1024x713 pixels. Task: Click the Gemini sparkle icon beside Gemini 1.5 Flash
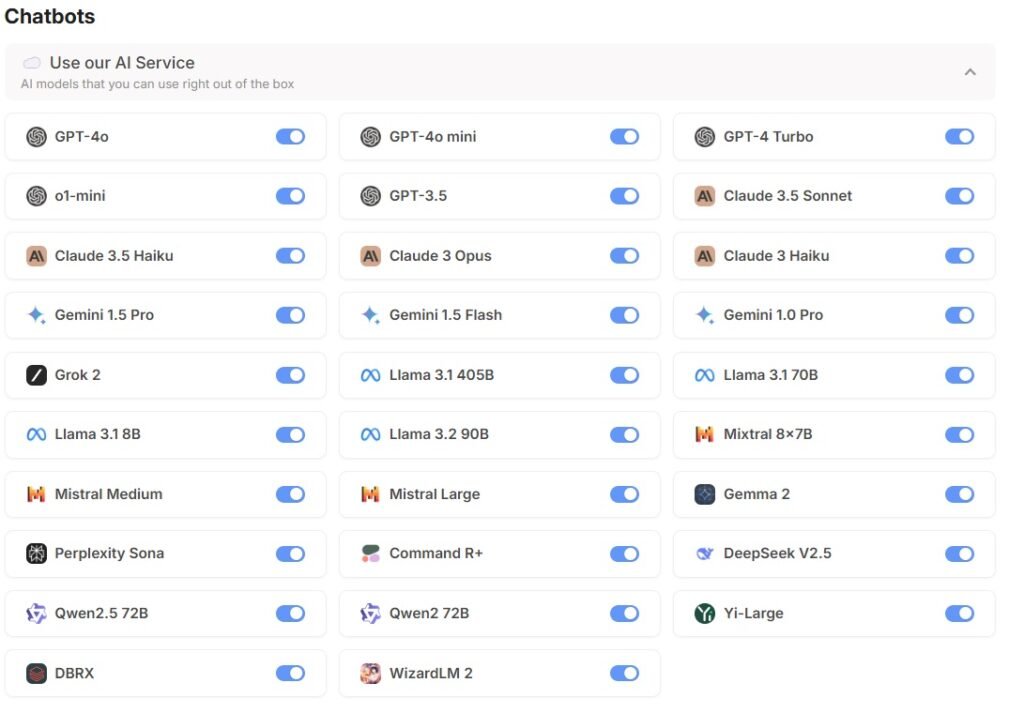(370, 315)
